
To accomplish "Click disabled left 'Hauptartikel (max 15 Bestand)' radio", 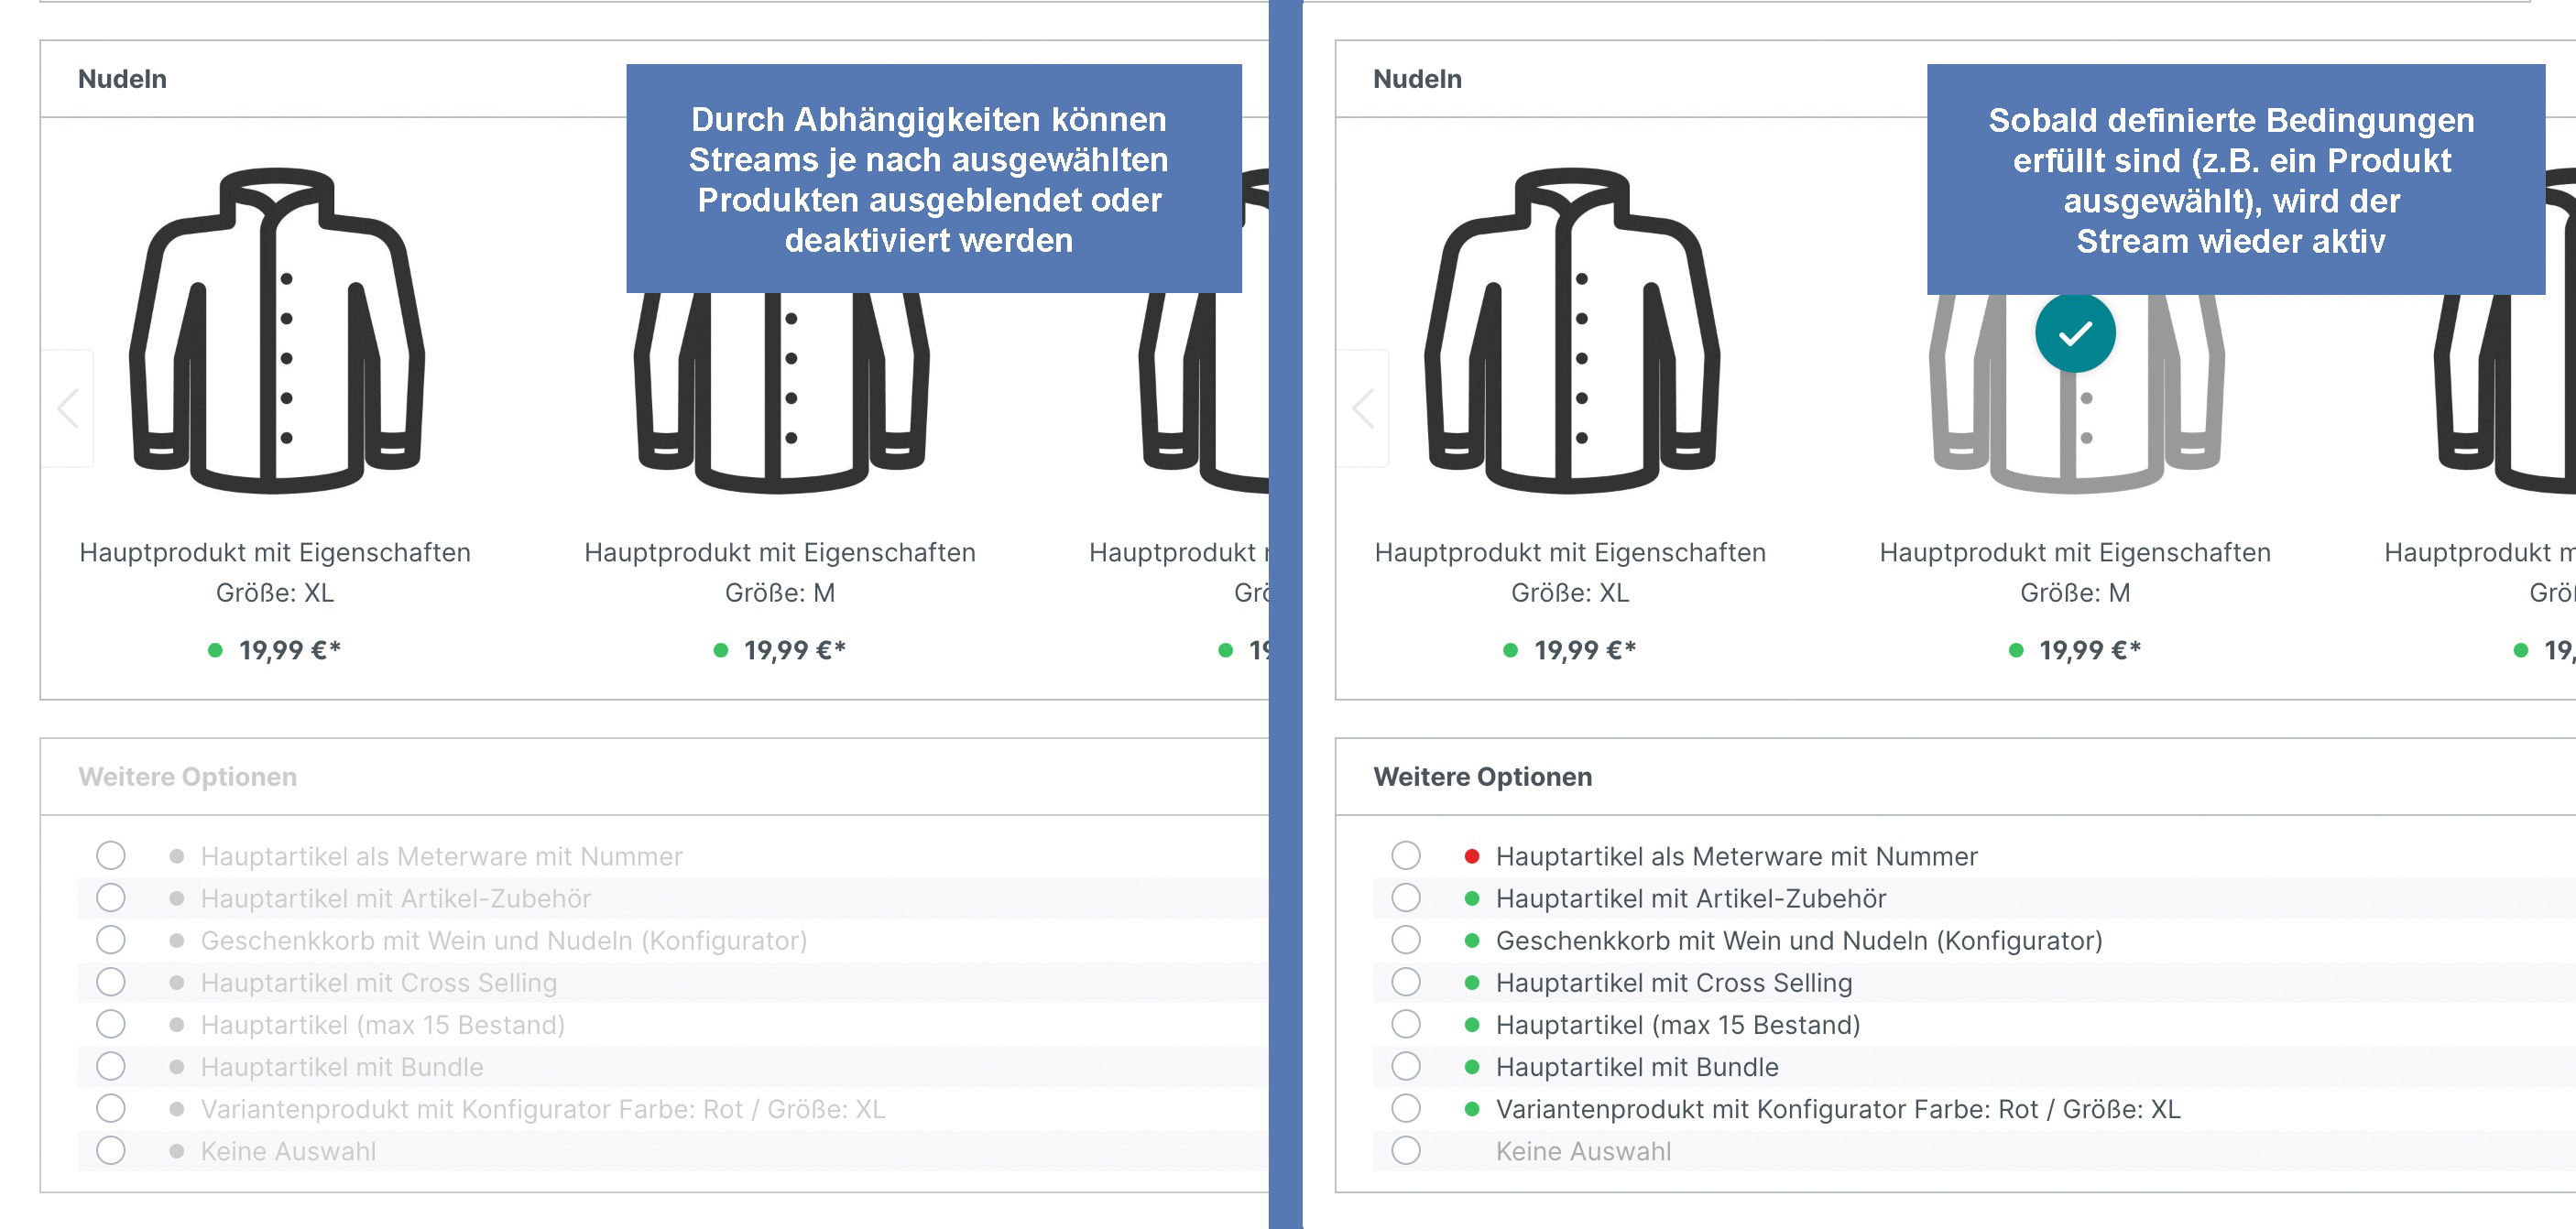I will click(111, 1024).
